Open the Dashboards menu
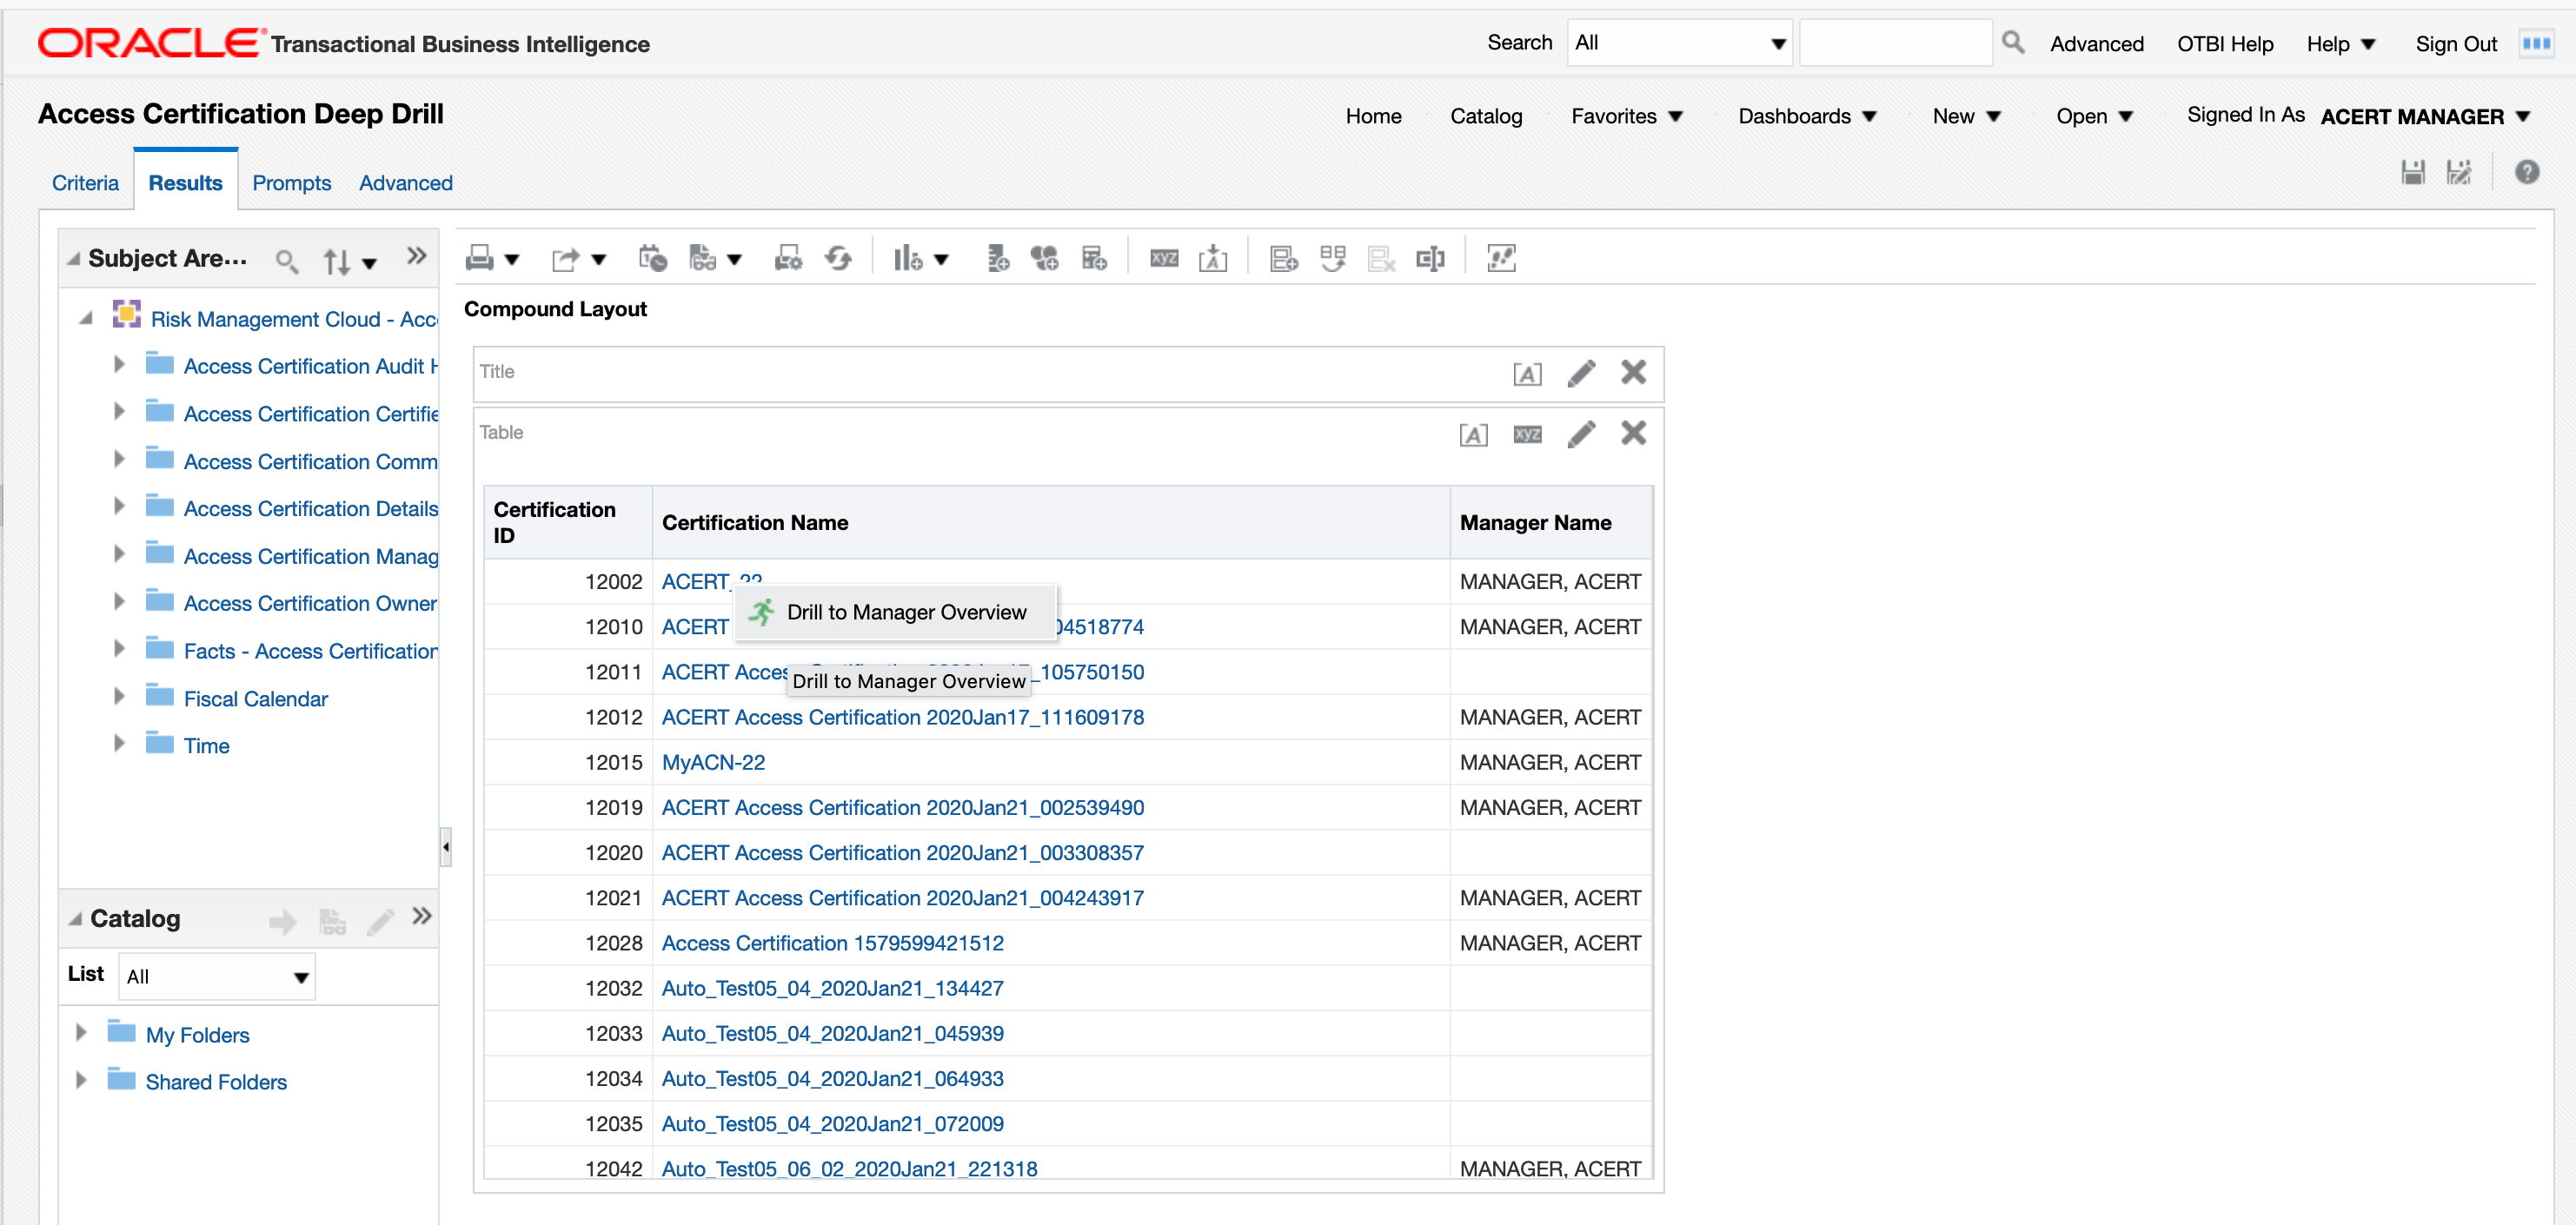 pyautogui.click(x=1807, y=116)
